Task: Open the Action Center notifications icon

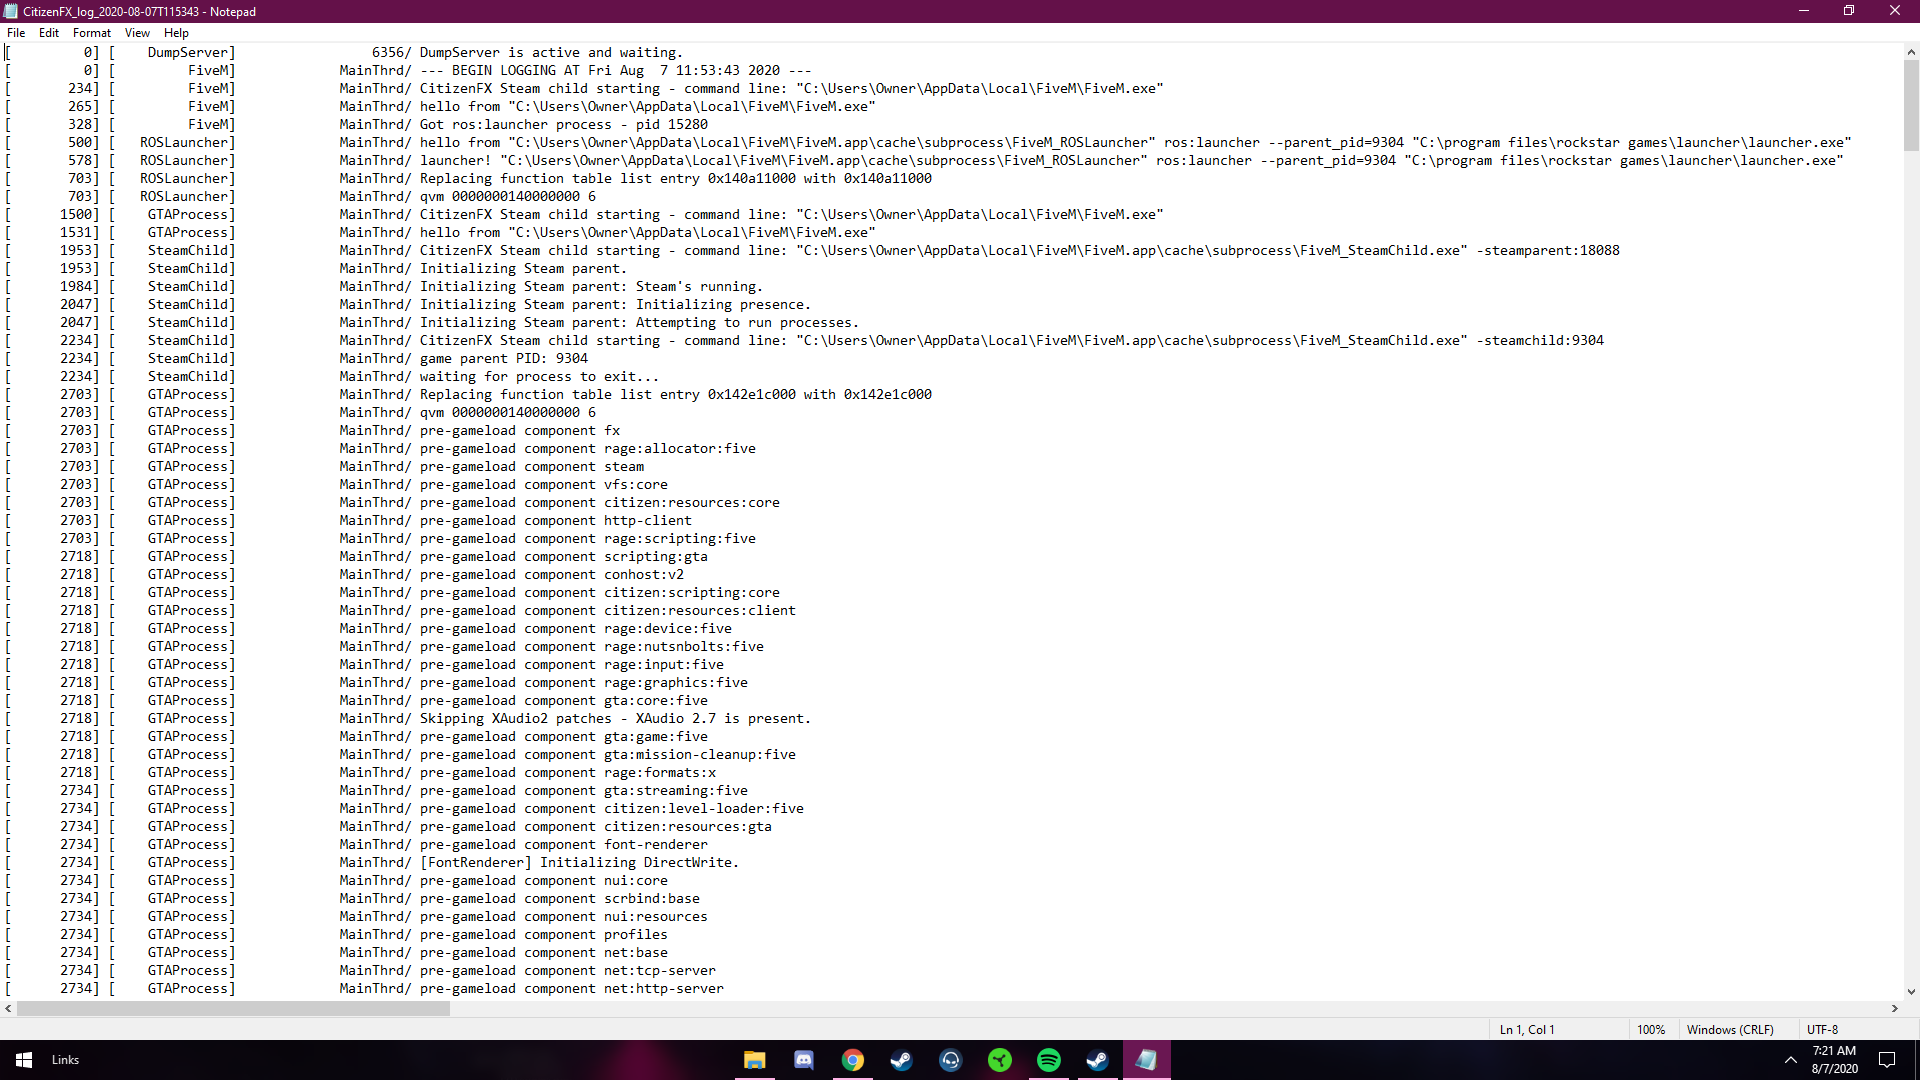Action: click(1887, 1060)
